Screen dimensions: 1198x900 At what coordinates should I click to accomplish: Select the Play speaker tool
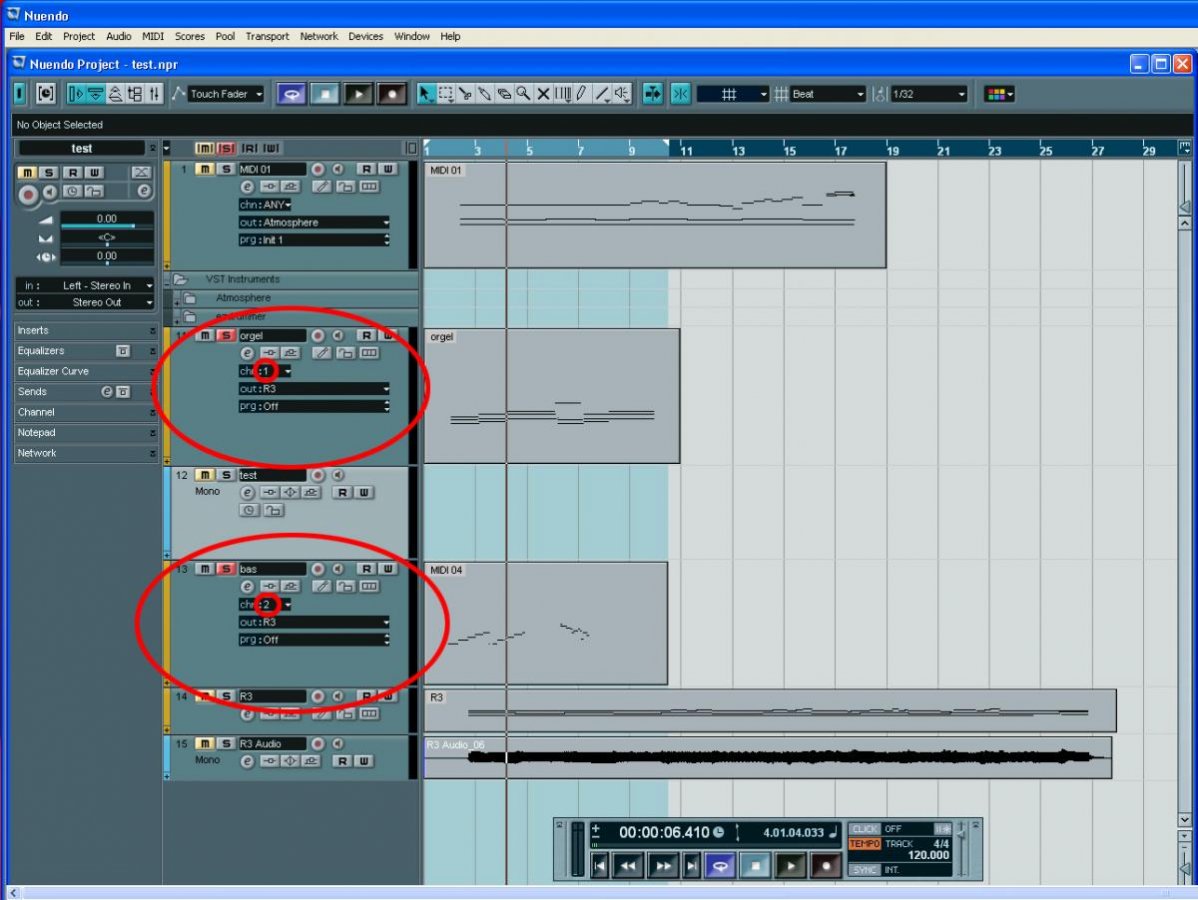(622, 94)
